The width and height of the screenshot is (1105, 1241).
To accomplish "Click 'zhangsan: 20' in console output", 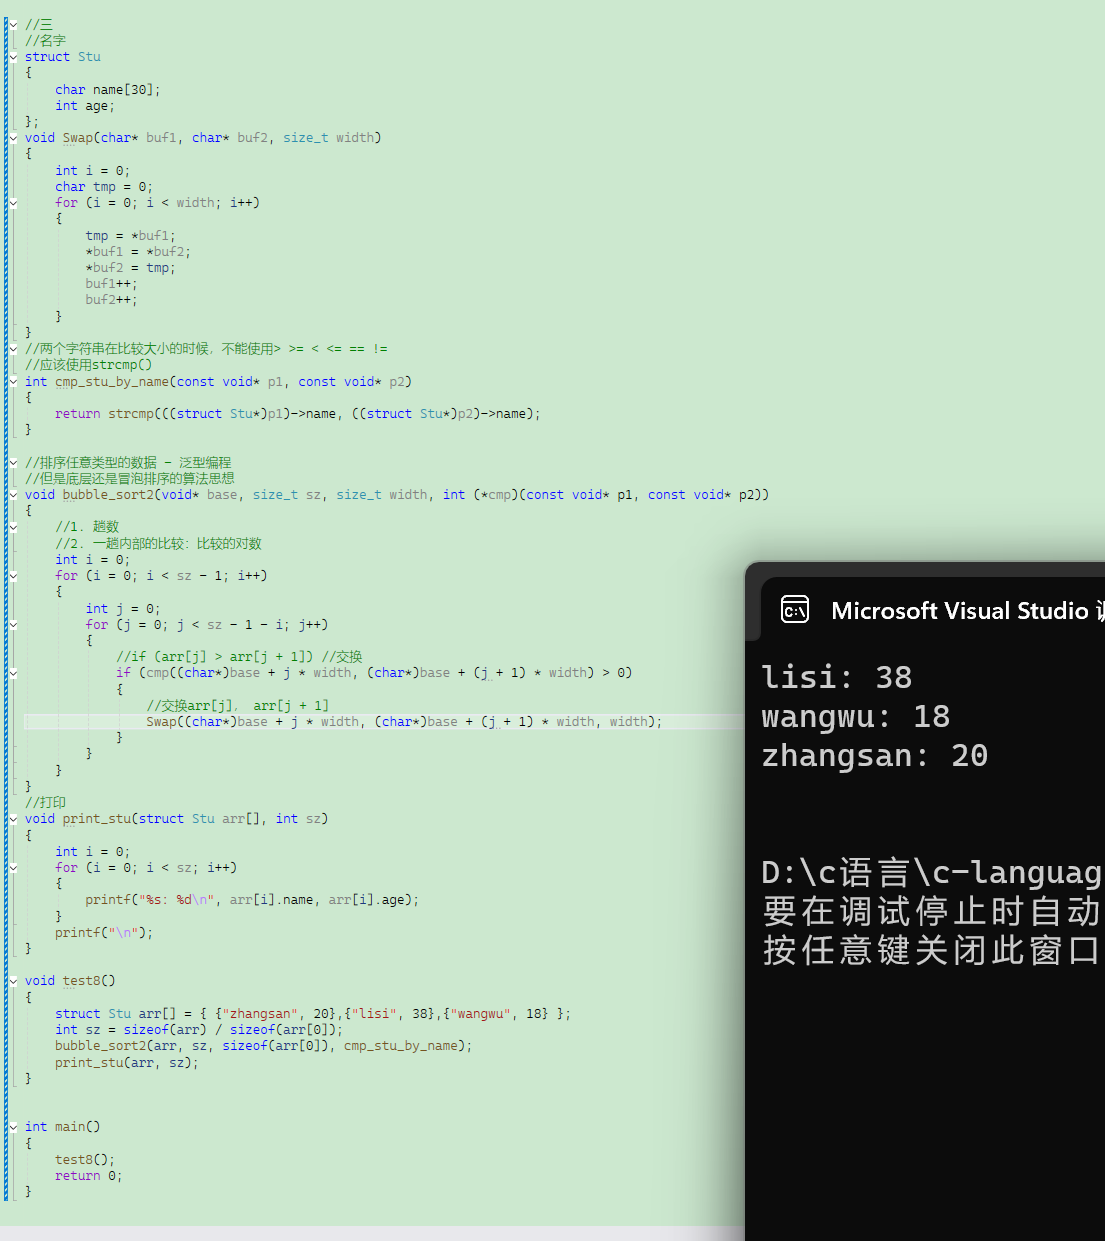I will click(x=875, y=756).
